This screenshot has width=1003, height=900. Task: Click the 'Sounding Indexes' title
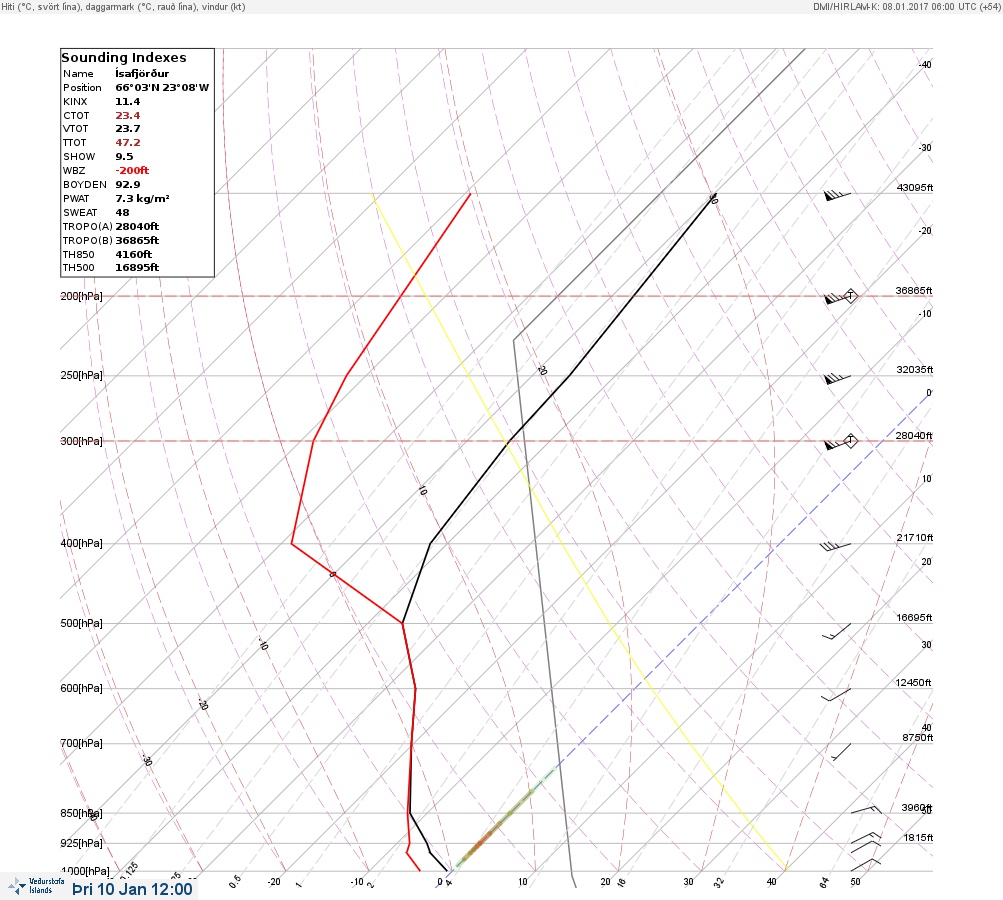pyautogui.click(x=123, y=58)
